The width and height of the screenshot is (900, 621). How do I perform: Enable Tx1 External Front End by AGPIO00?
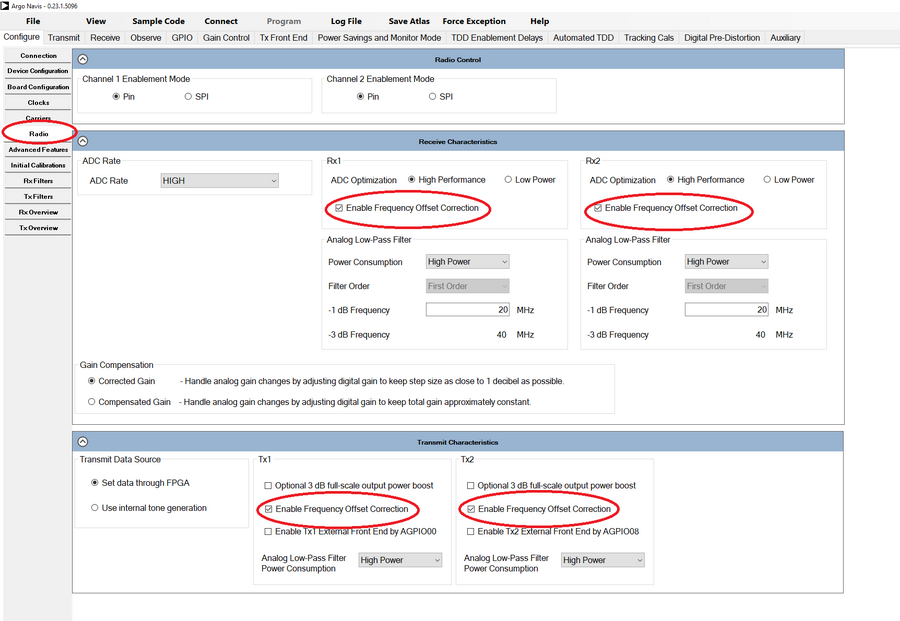point(266,531)
